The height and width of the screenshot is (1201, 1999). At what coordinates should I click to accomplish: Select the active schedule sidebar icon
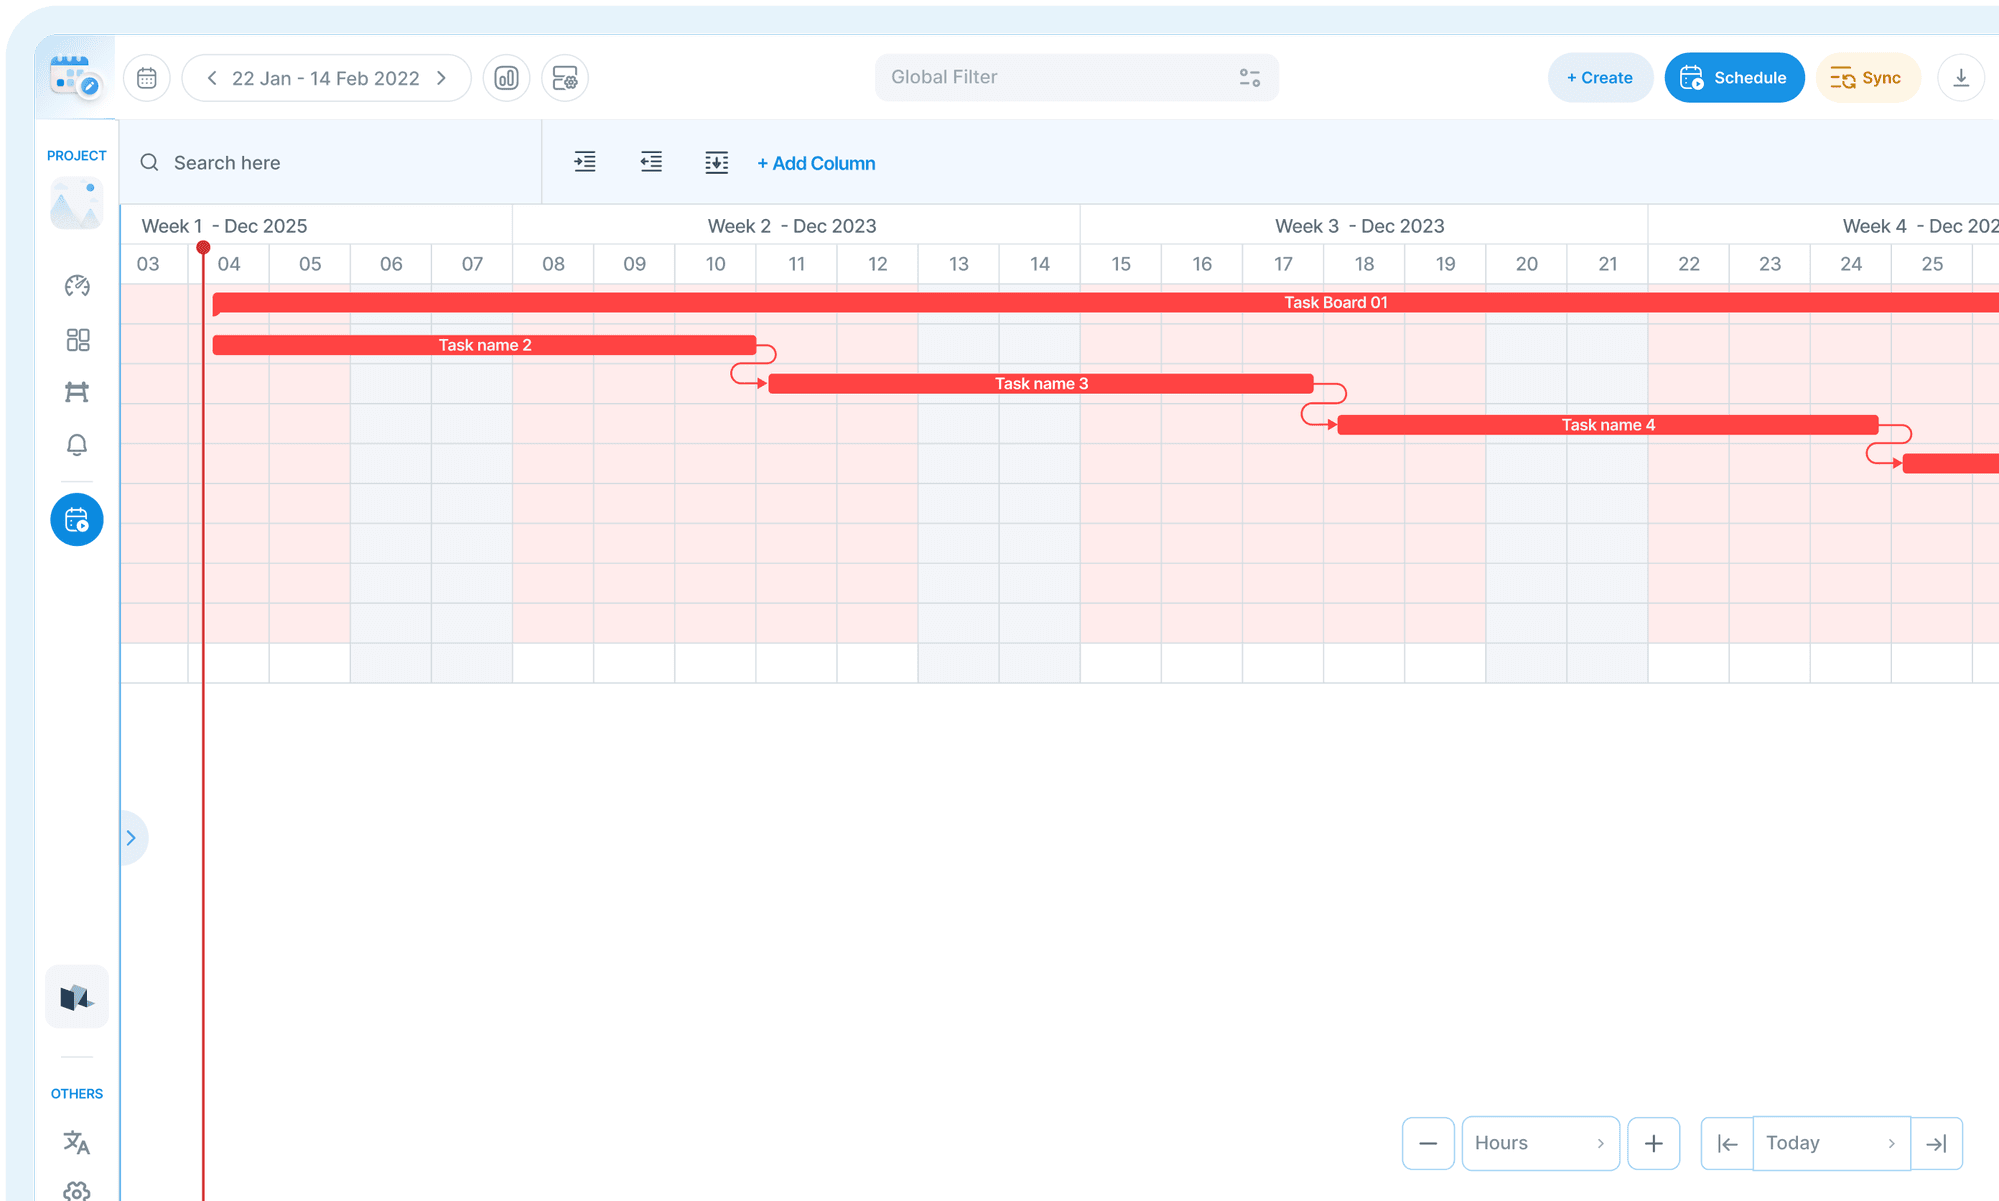click(x=77, y=520)
